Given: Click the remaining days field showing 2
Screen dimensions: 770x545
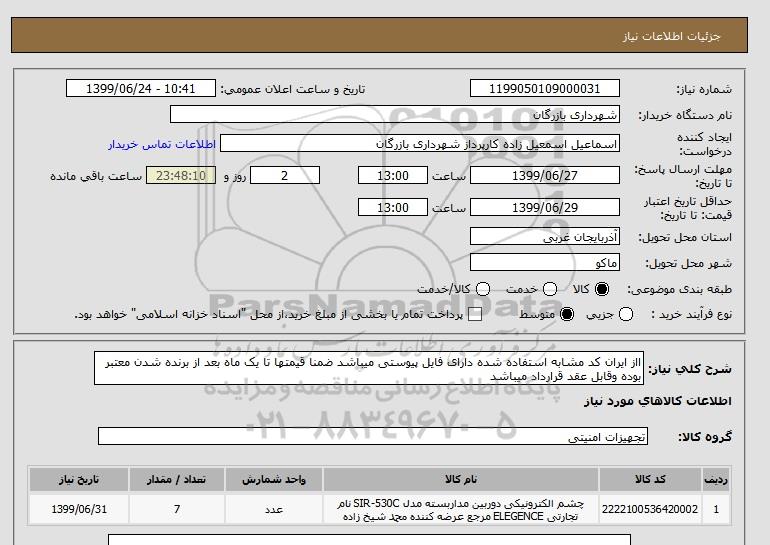Looking at the screenshot, I should tap(285, 175).
